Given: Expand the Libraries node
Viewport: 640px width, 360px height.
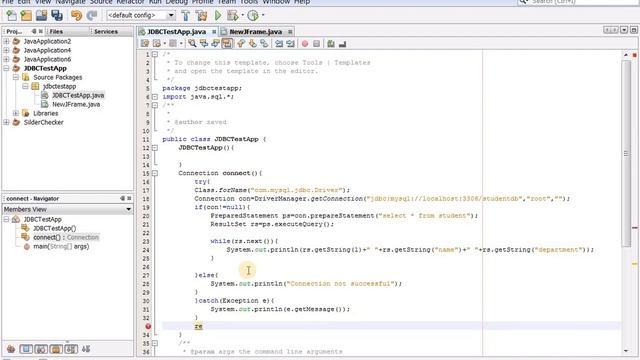Looking at the screenshot, I should 16,113.
